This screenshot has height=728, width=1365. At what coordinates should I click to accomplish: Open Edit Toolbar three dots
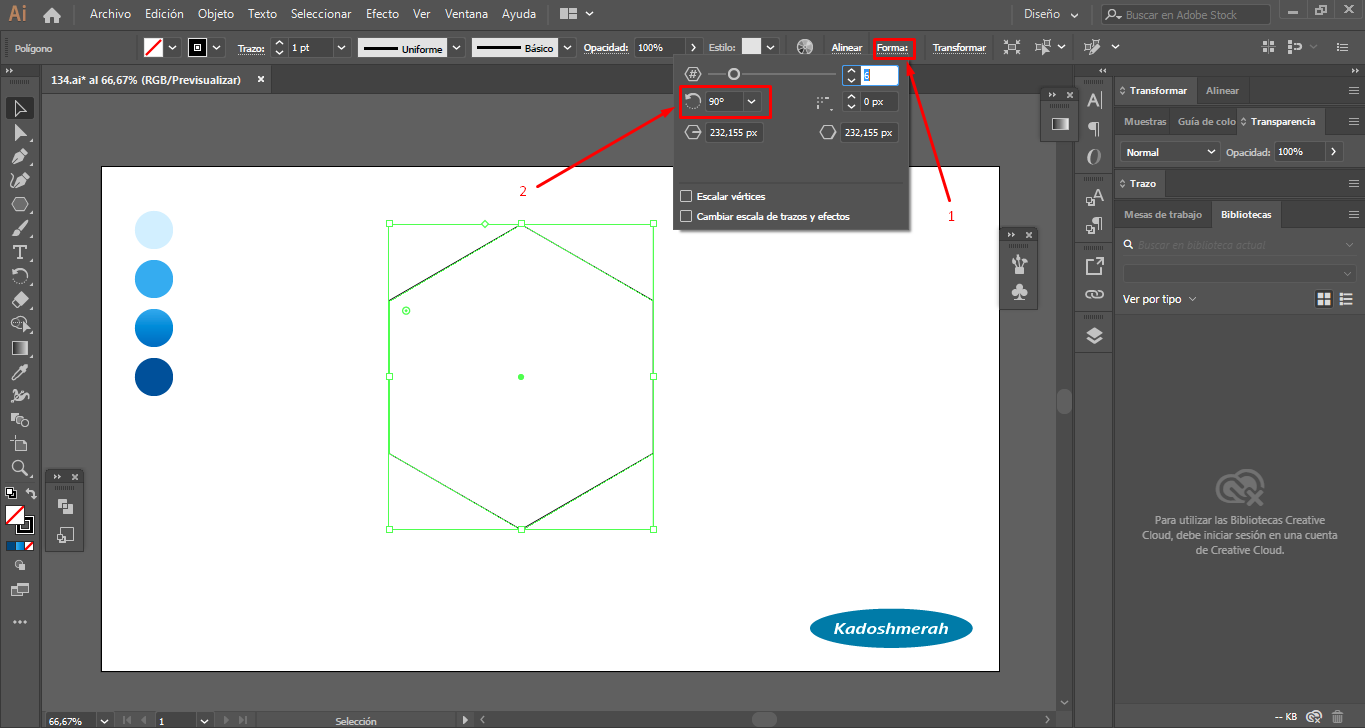click(19, 622)
